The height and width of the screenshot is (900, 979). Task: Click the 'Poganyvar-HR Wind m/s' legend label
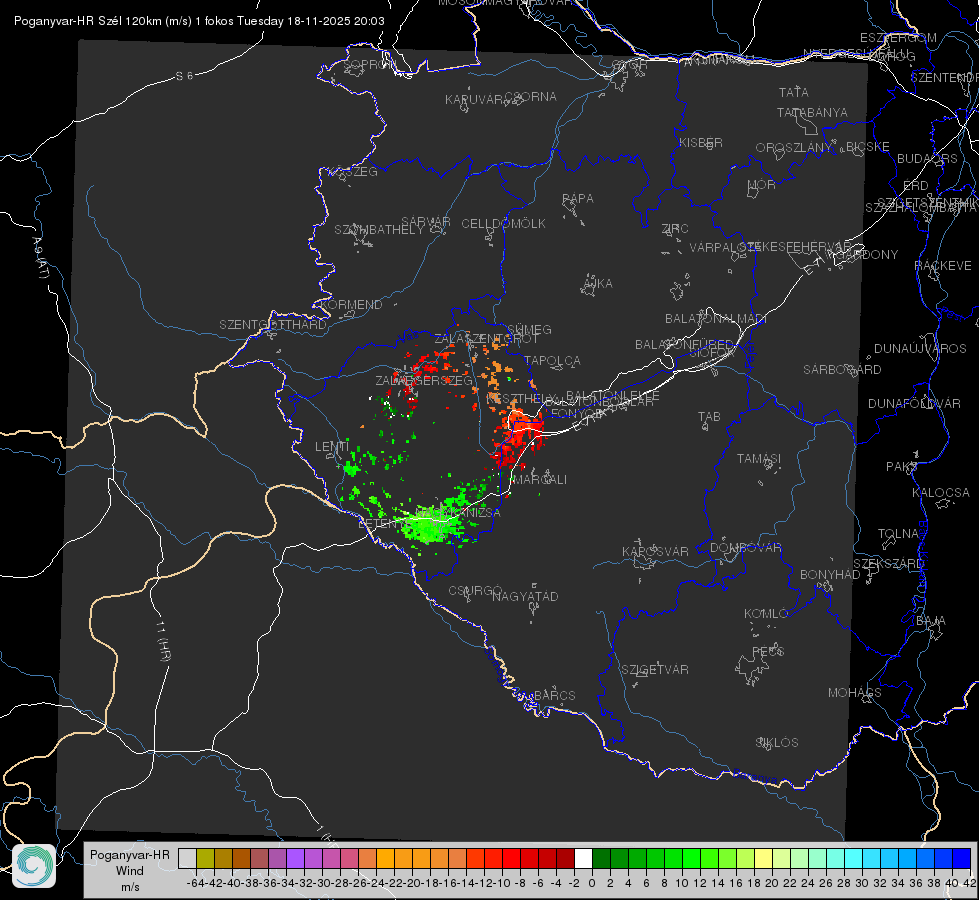tap(130, 870)
